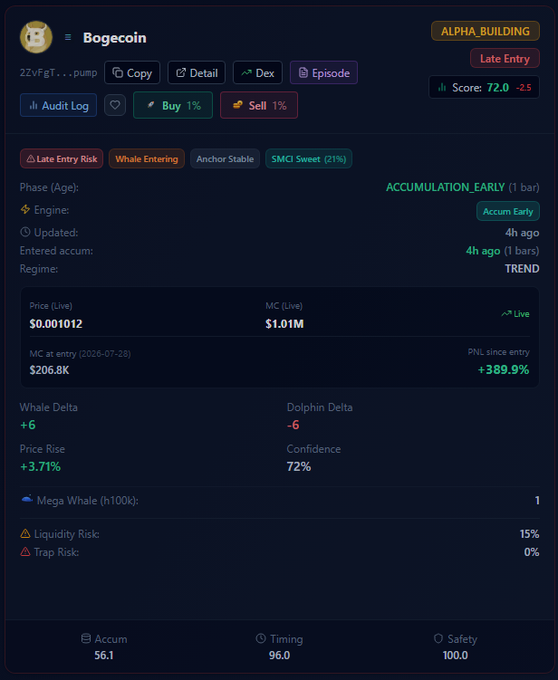The image size is (558, 680).
Task: Click the Safety score 100.0
Action: (x=455, y=655)
